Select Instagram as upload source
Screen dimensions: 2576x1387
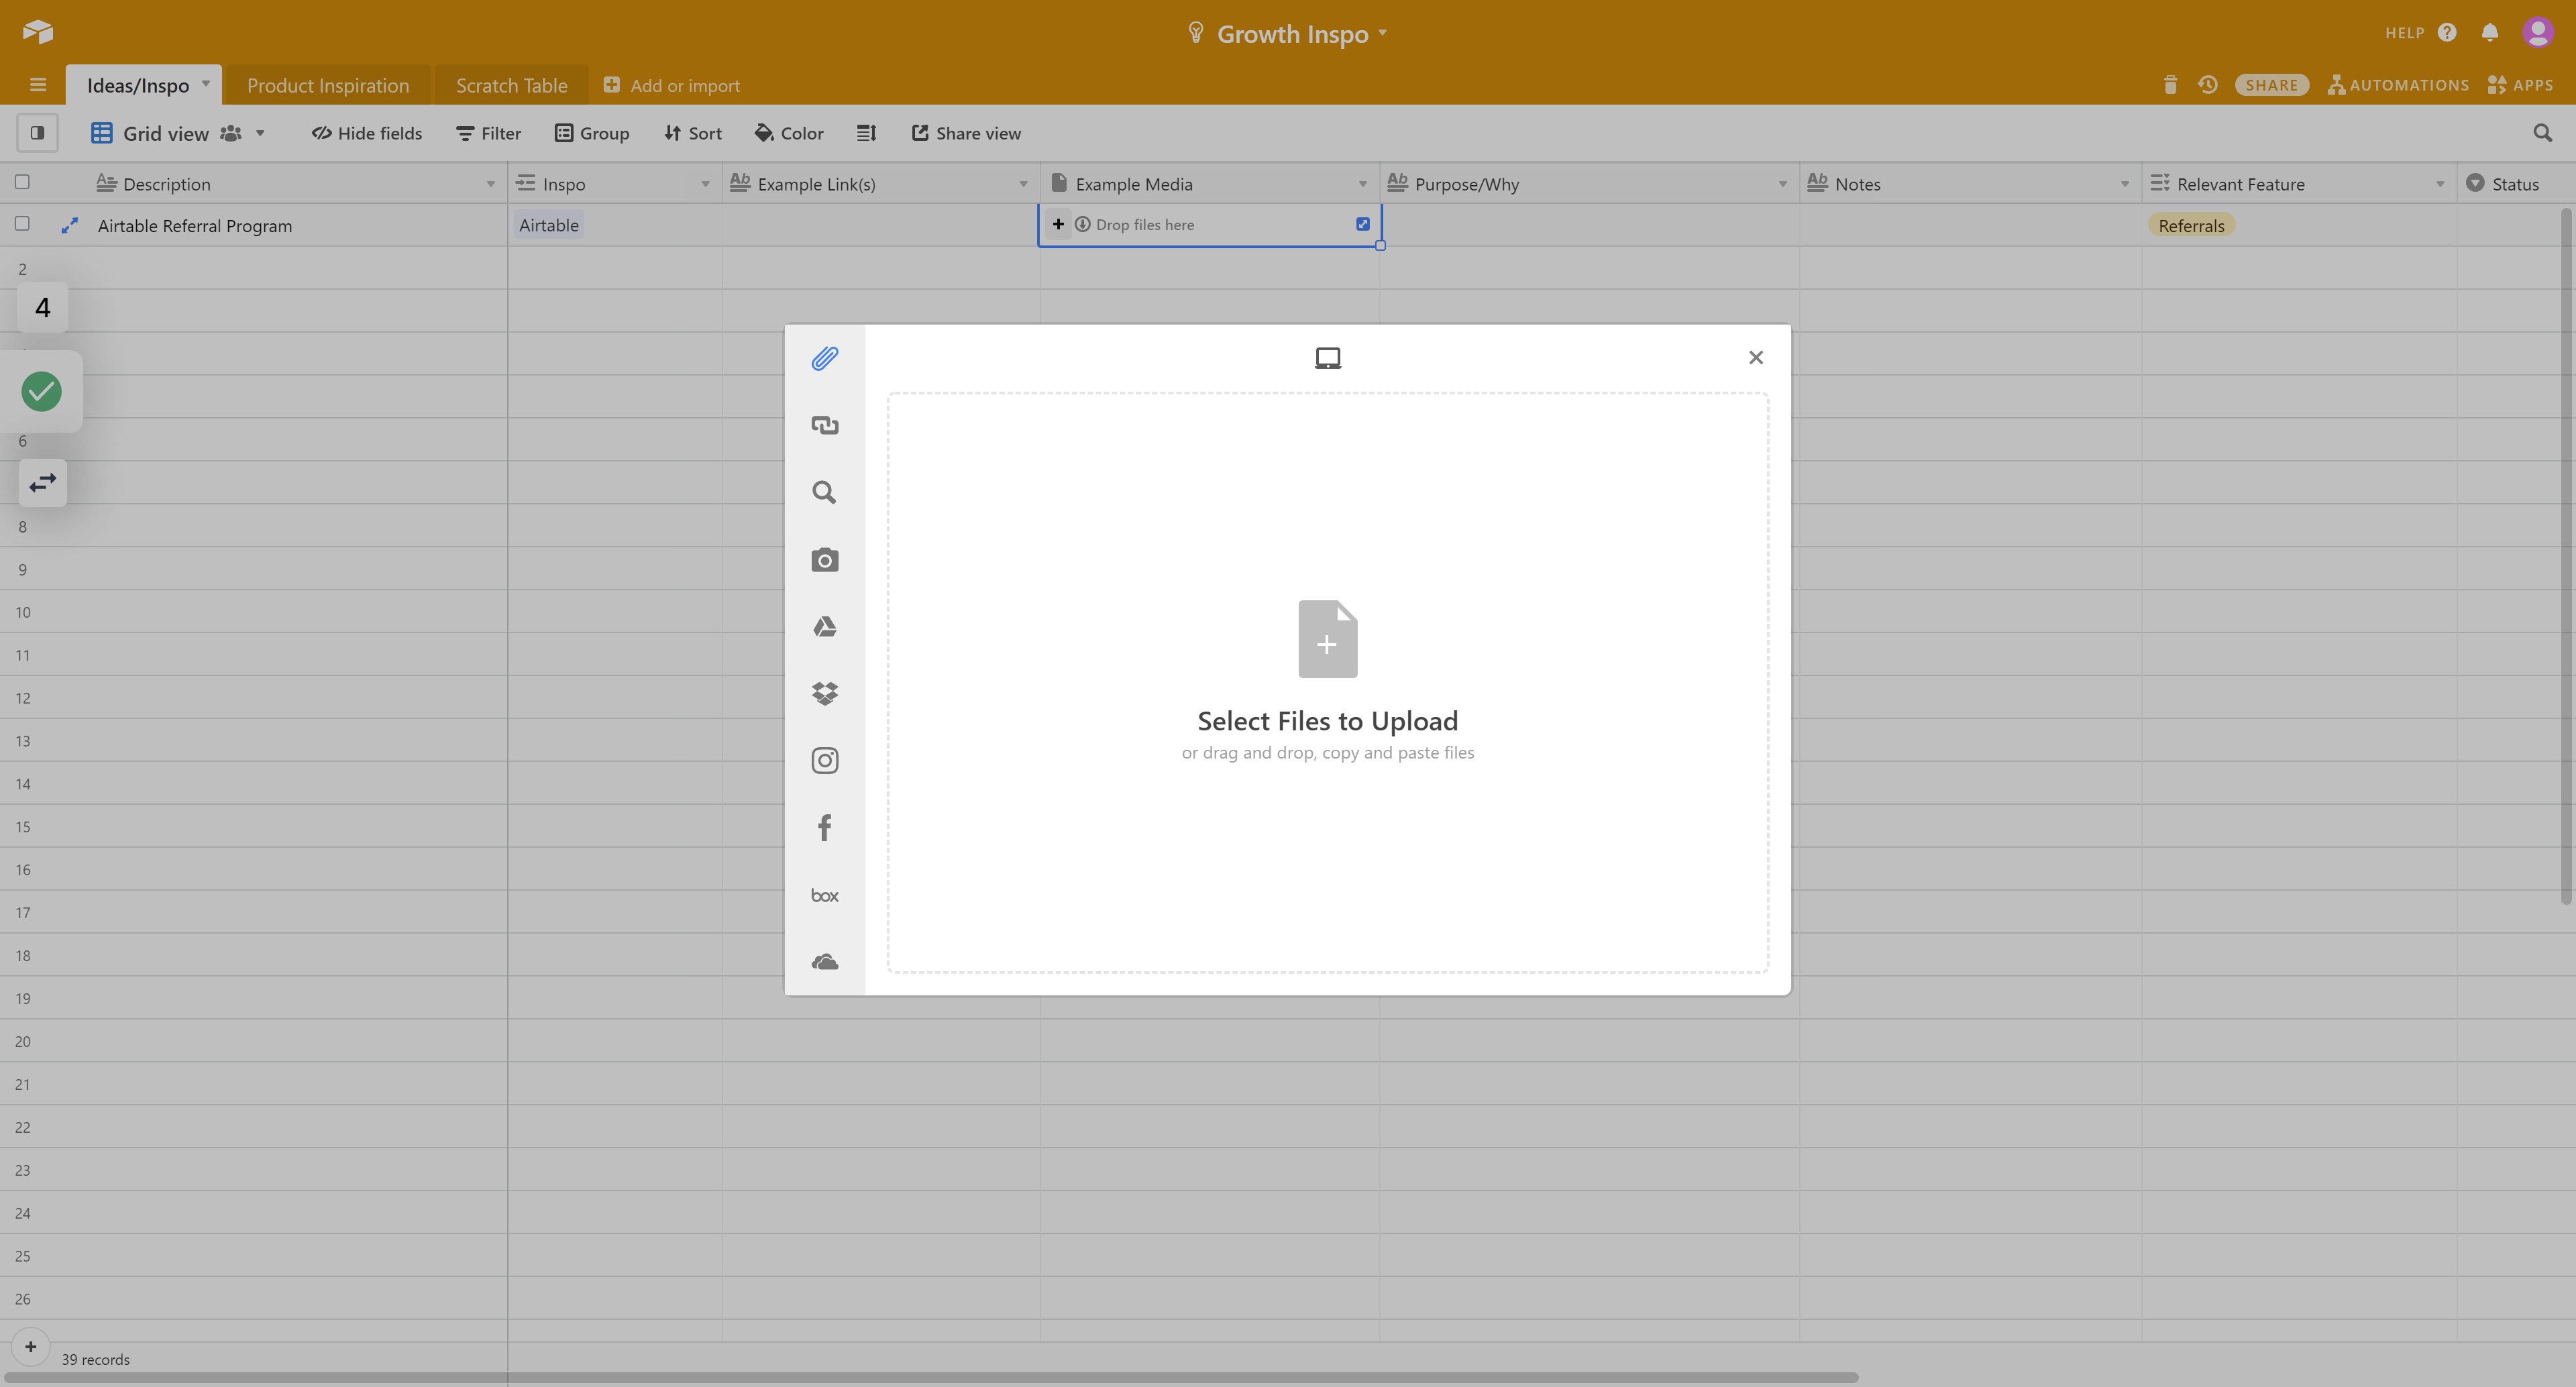[x=824, y=761]
